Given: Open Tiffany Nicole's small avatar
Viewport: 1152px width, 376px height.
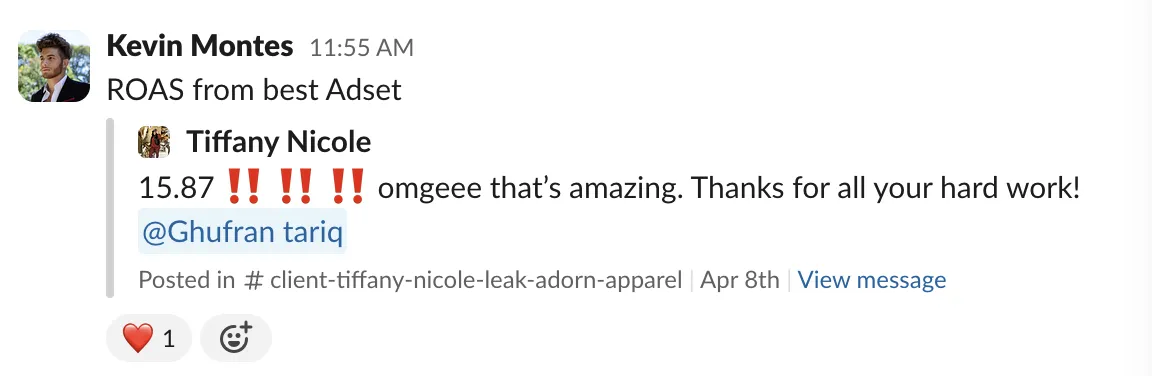Looking at the screenshot, I should [154, 142].
